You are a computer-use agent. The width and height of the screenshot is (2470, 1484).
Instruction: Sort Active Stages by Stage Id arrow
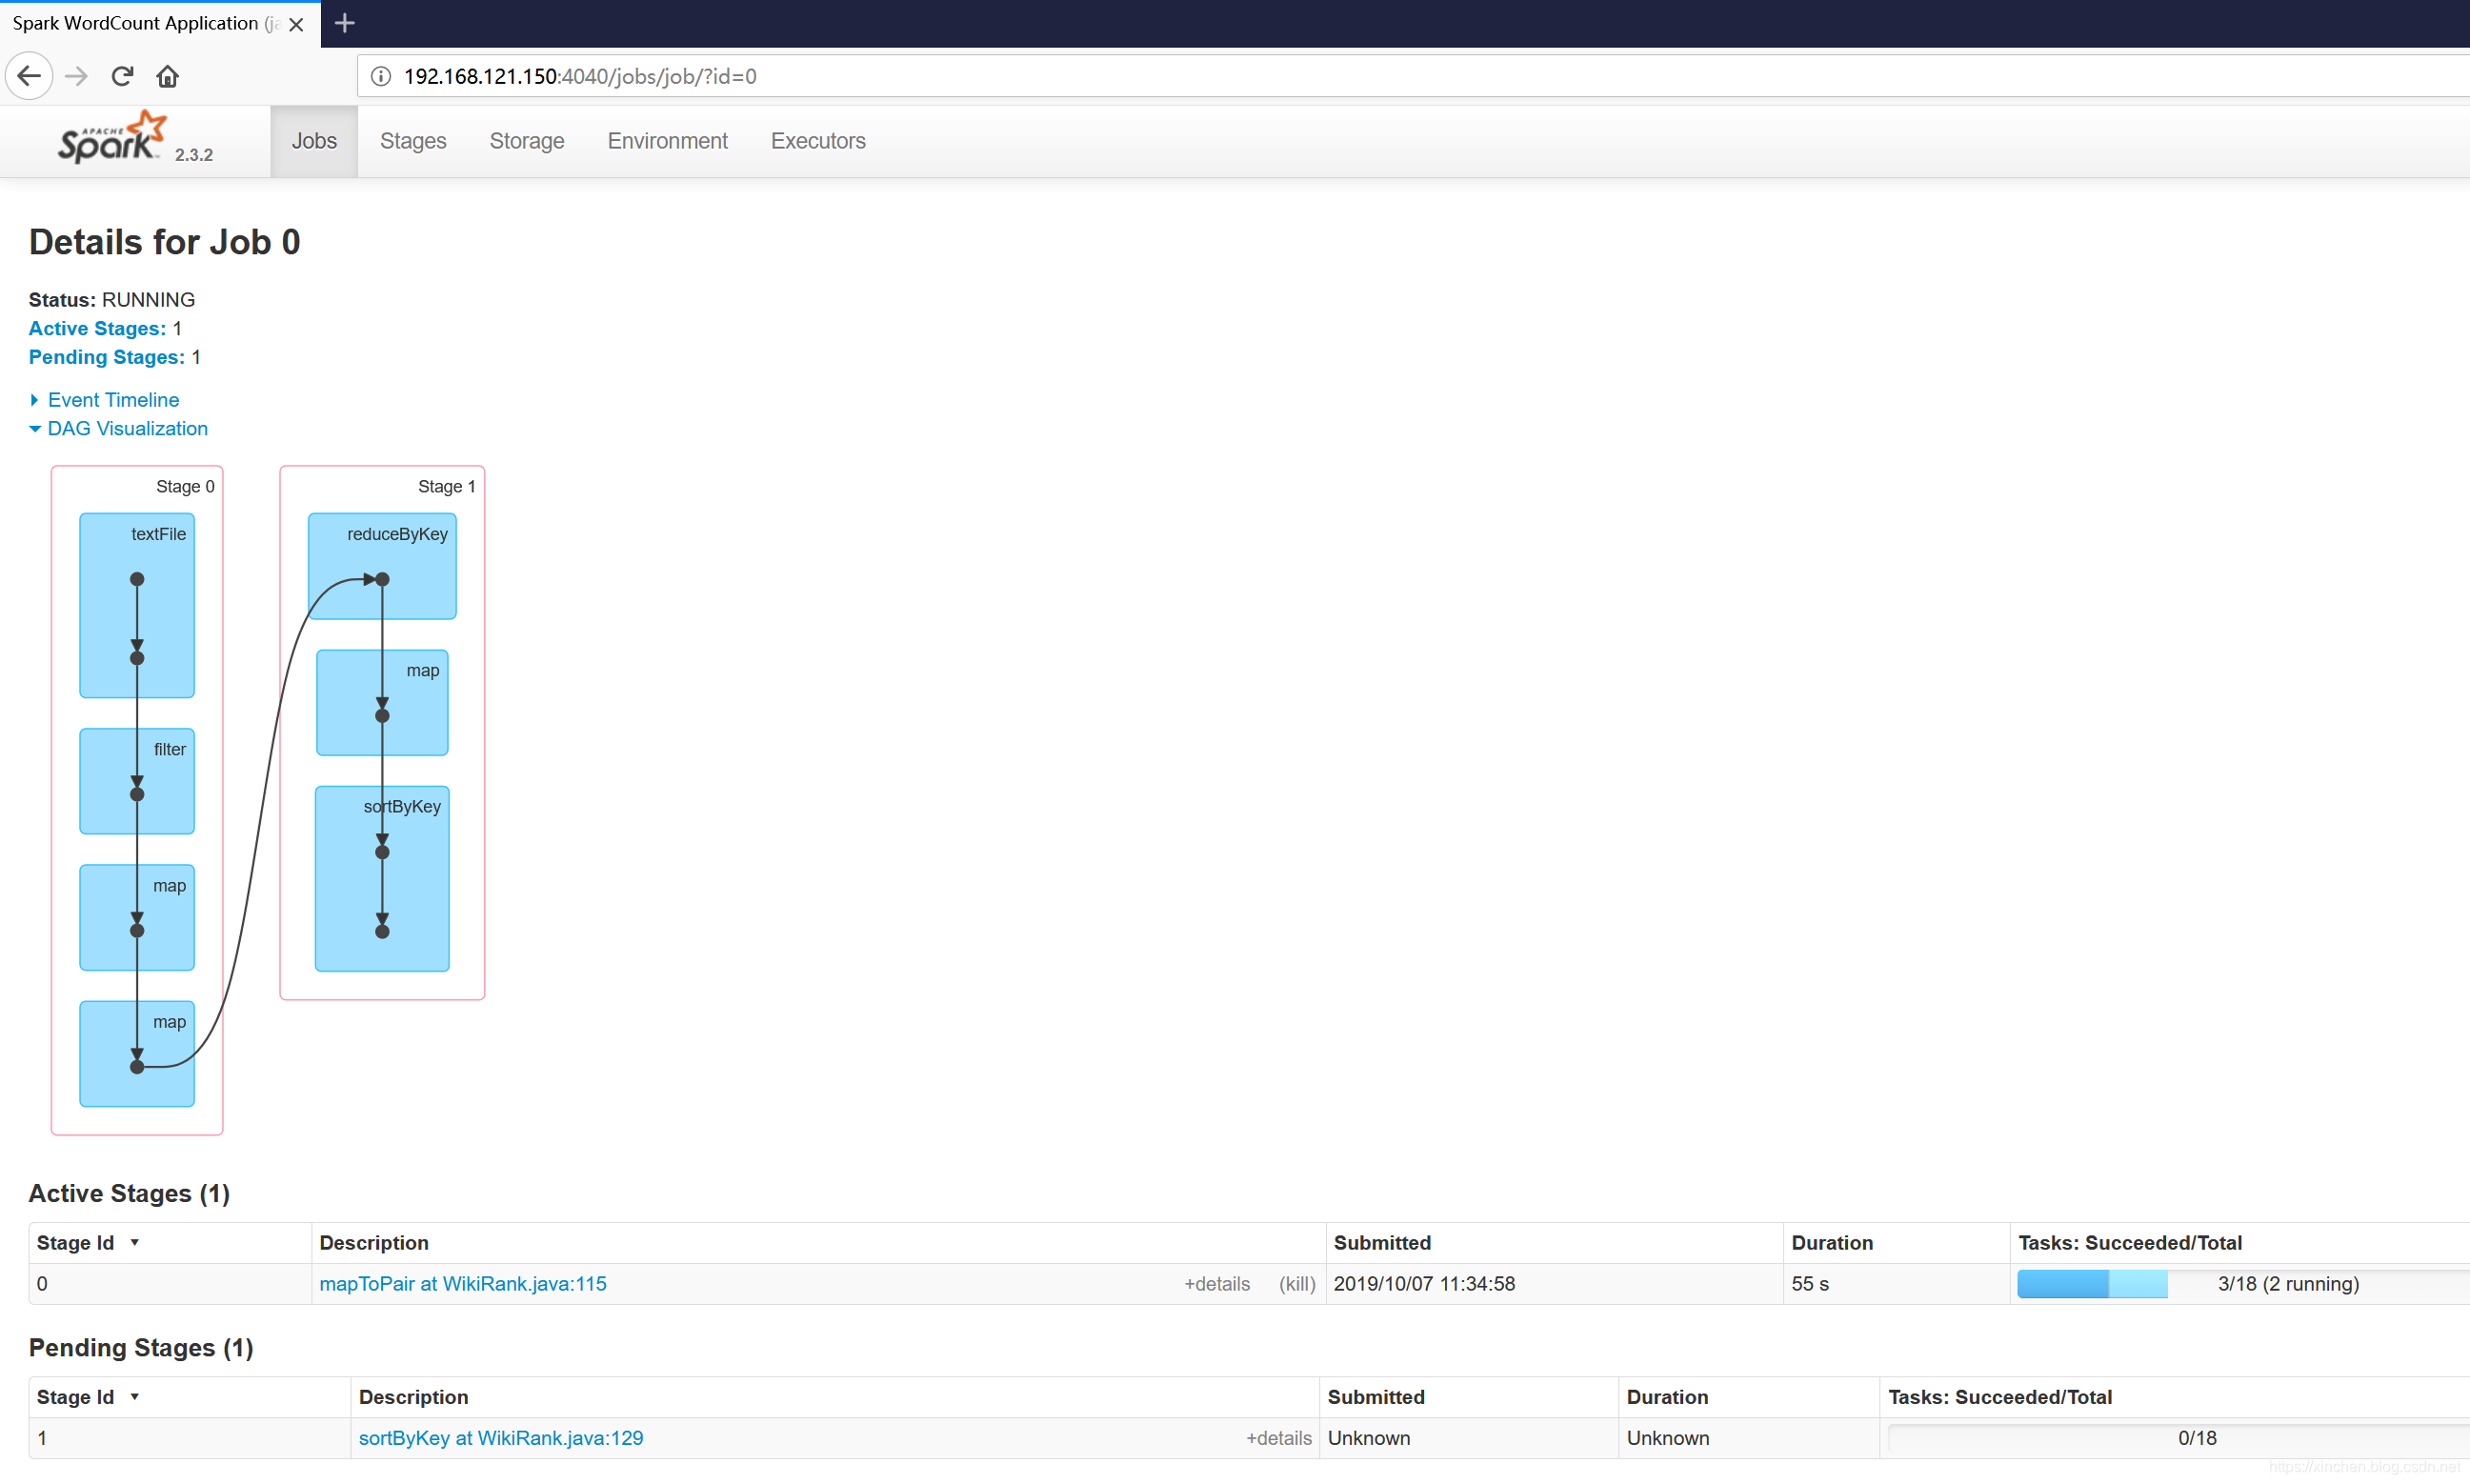(135, 1242)
